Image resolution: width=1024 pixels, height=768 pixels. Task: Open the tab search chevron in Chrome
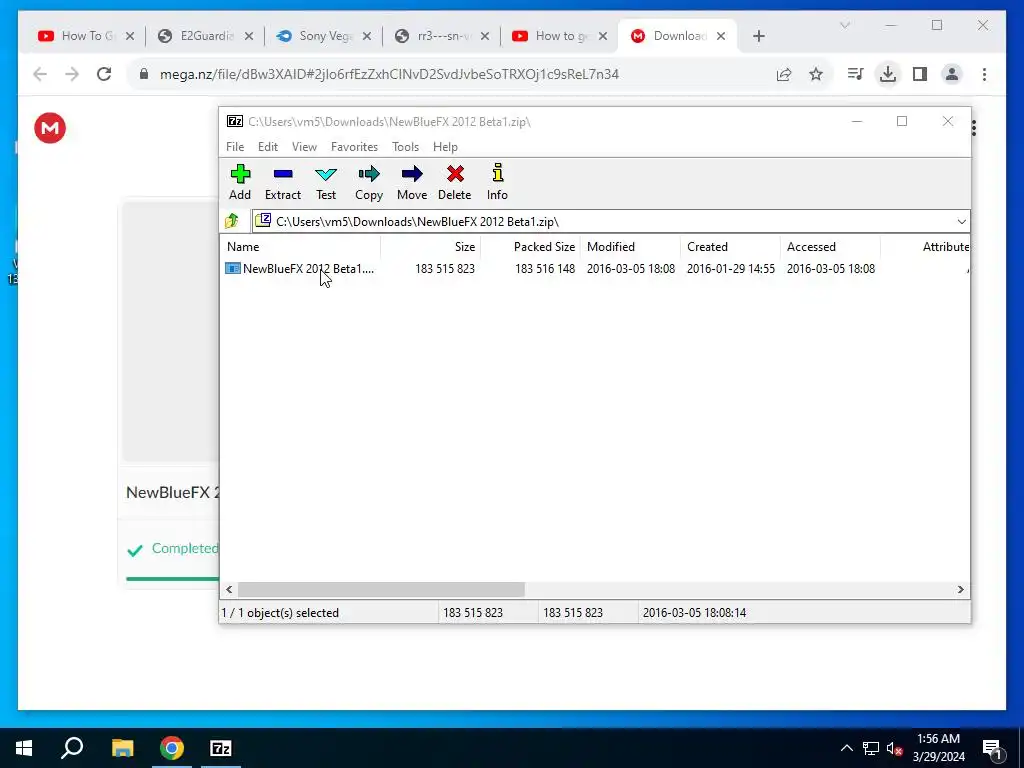pos(844,25)
